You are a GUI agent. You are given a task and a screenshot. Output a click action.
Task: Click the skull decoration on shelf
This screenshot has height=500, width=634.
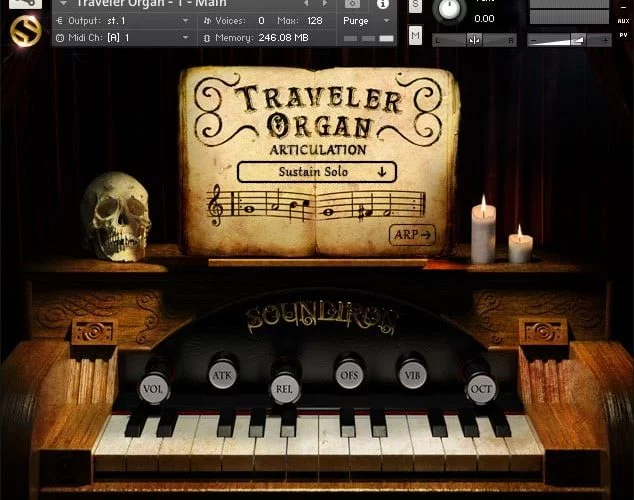point(115,216)
